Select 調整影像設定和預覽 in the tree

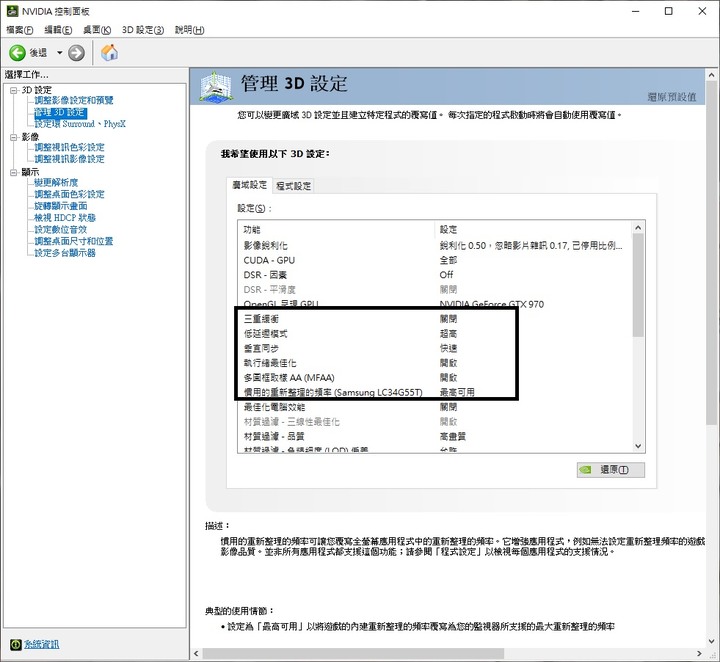(x=73, y=100)
